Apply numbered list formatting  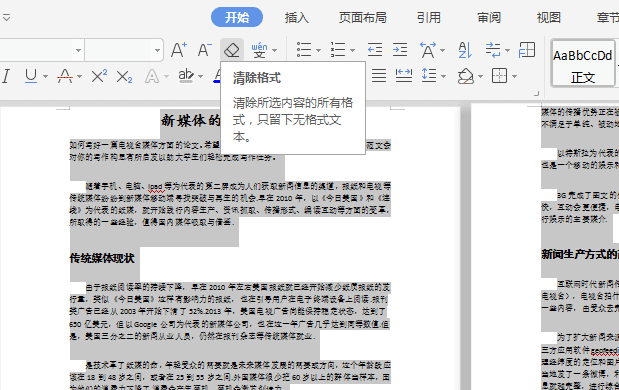(338, 50)
